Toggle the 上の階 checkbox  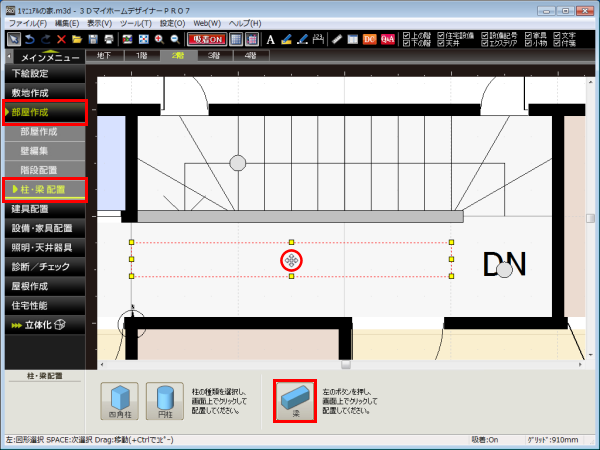(x=406, y=33)
